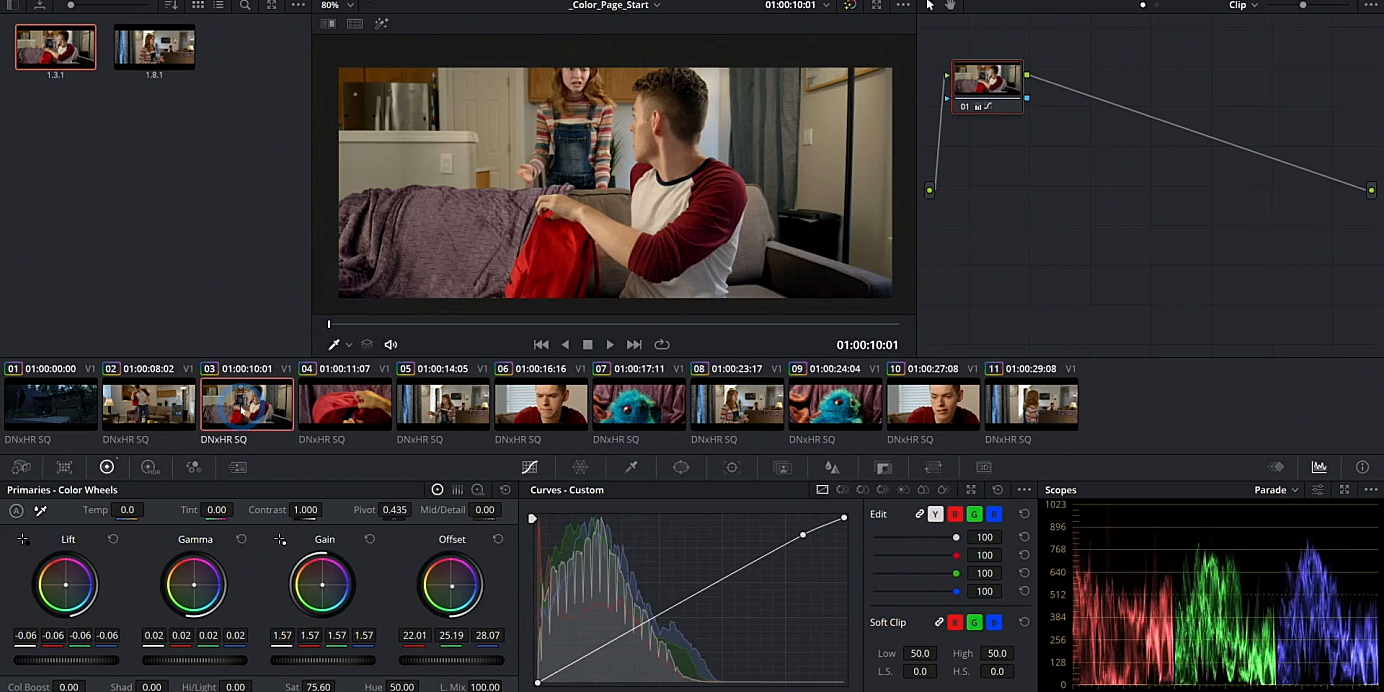Open the viewer zoom 80% dropdown

click(x=335, y=5)
